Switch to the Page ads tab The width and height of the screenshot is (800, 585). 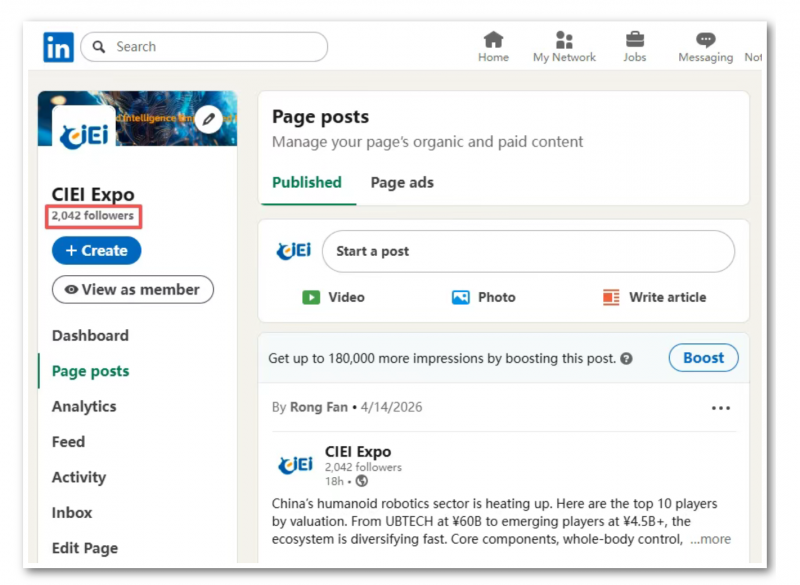(402, 182)
